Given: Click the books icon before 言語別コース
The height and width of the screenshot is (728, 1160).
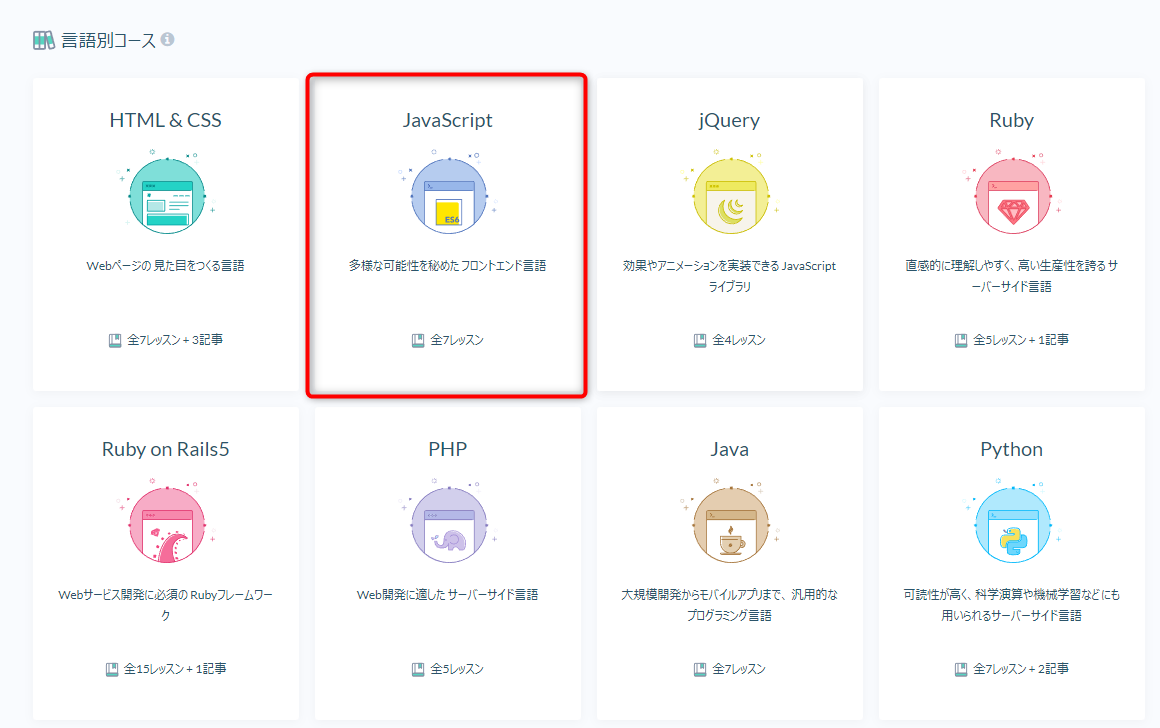Looking at the screenshot, I should click(x=44, y=40).
